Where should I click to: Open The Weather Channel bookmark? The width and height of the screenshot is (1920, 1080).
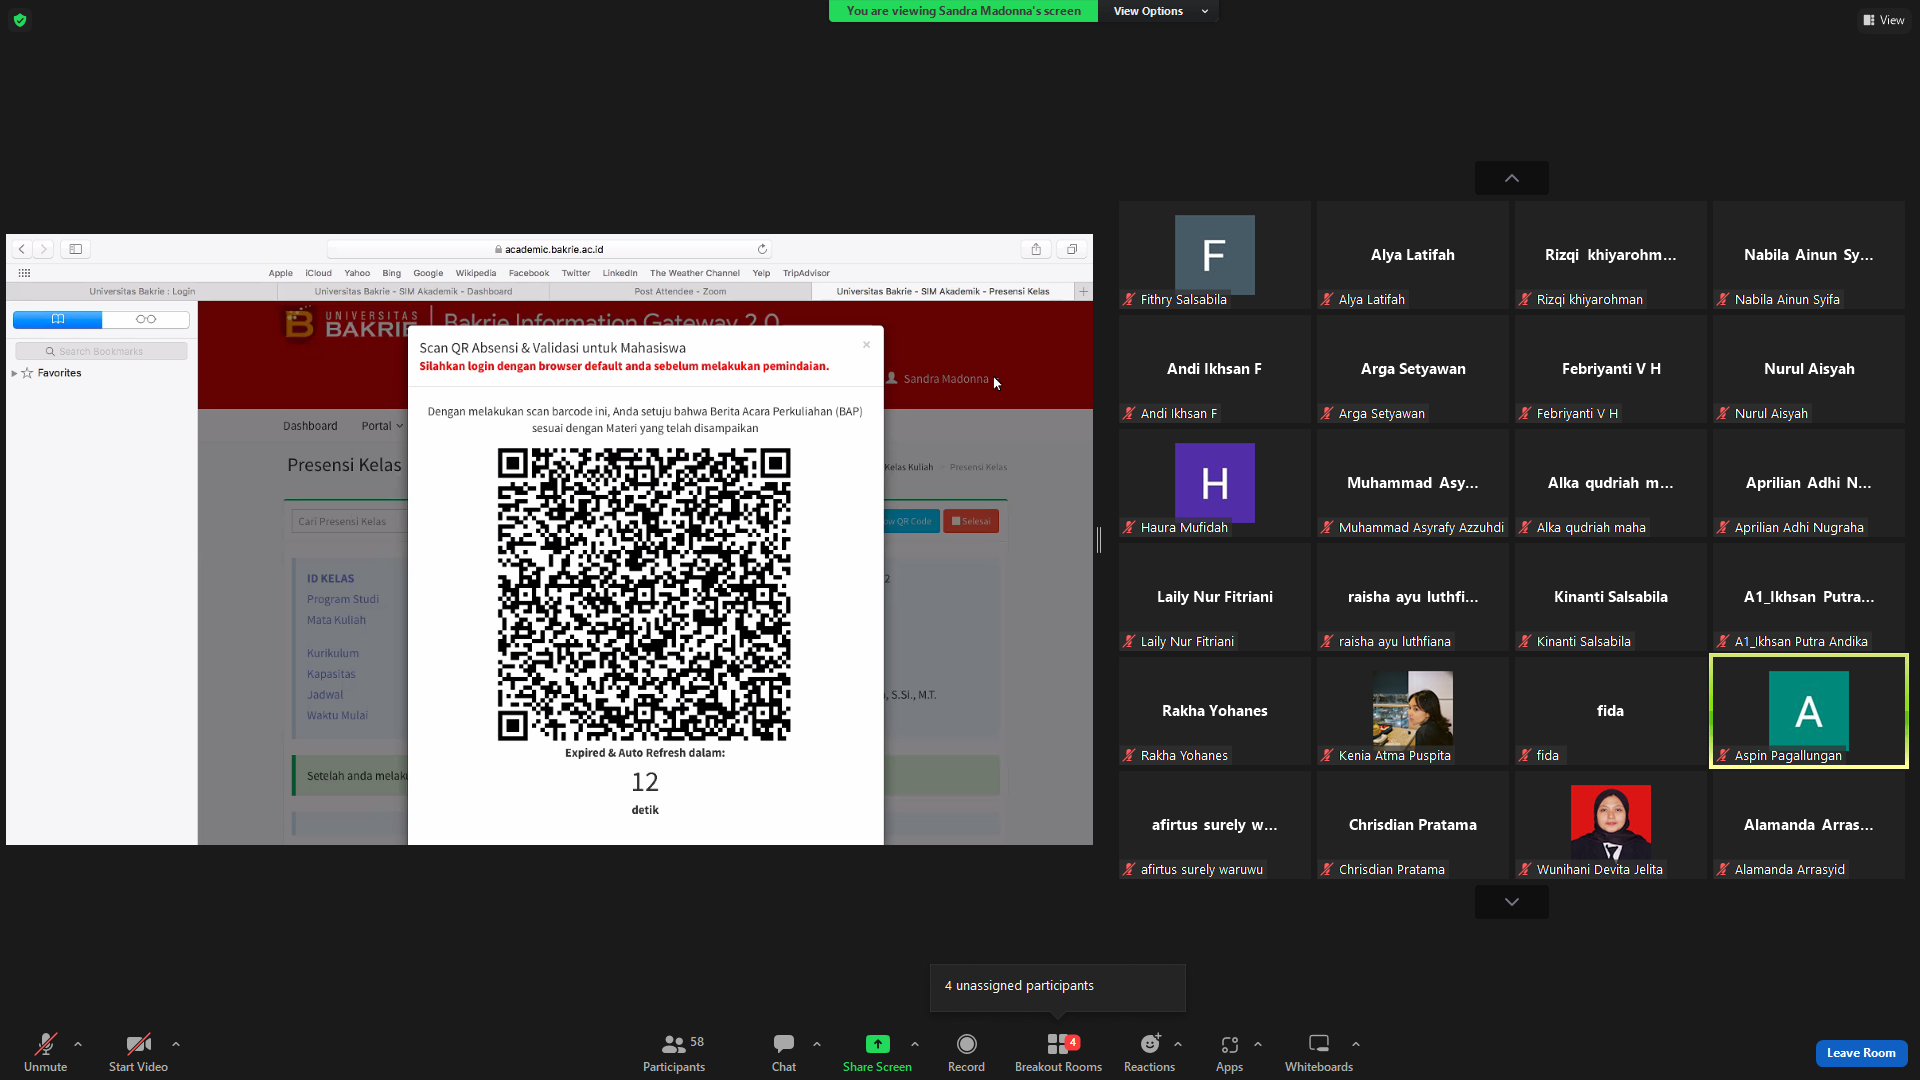pyautogui.click(x=695, y=273)
